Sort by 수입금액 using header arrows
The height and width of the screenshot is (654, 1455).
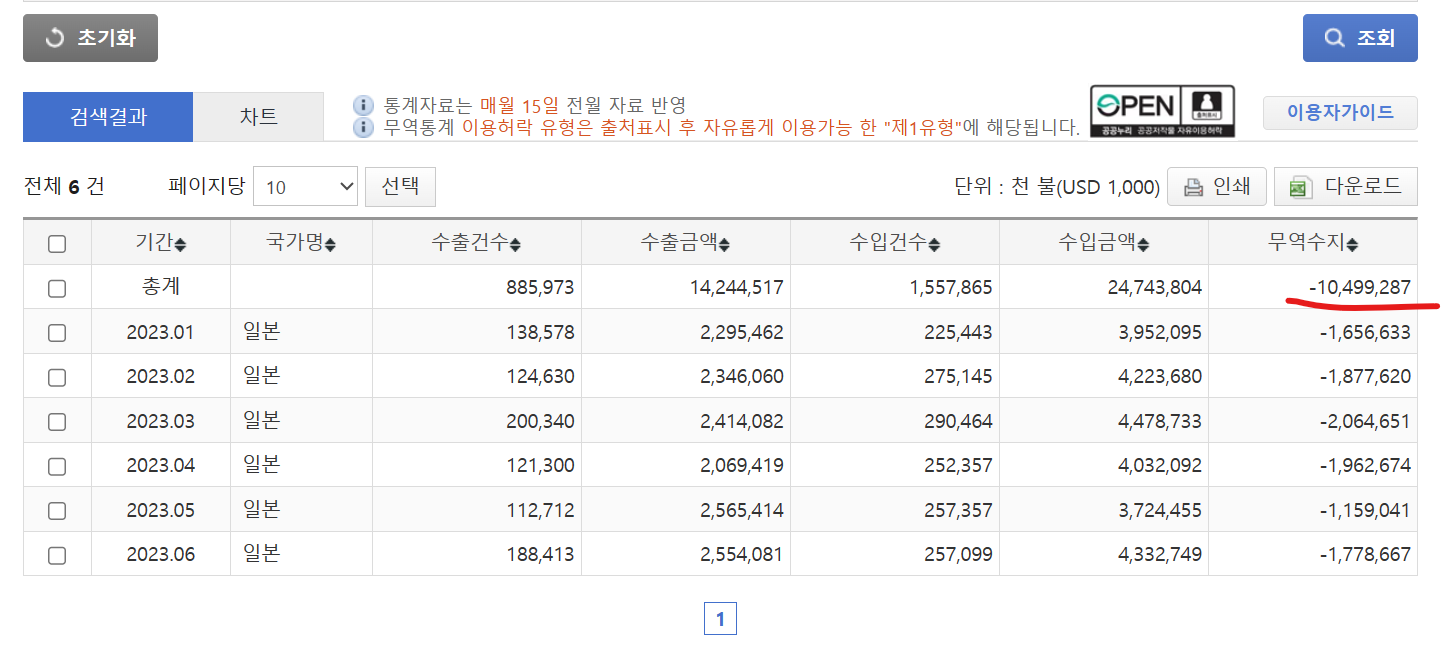coord(1142,244)
